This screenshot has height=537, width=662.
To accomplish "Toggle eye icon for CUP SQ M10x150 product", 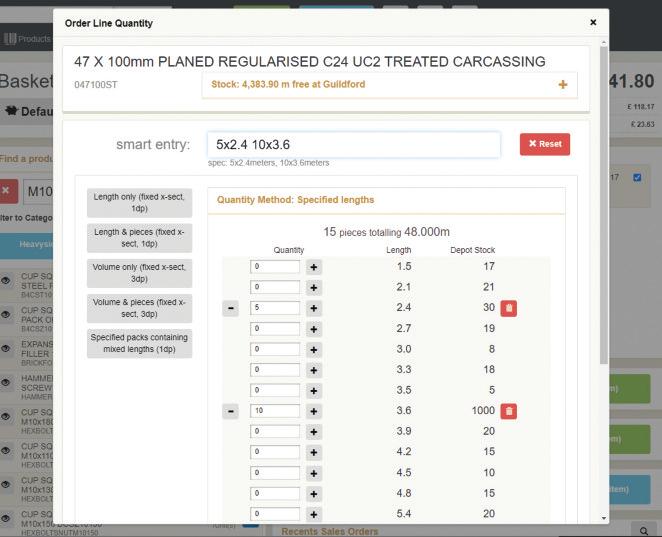I will tap(6, 518).
